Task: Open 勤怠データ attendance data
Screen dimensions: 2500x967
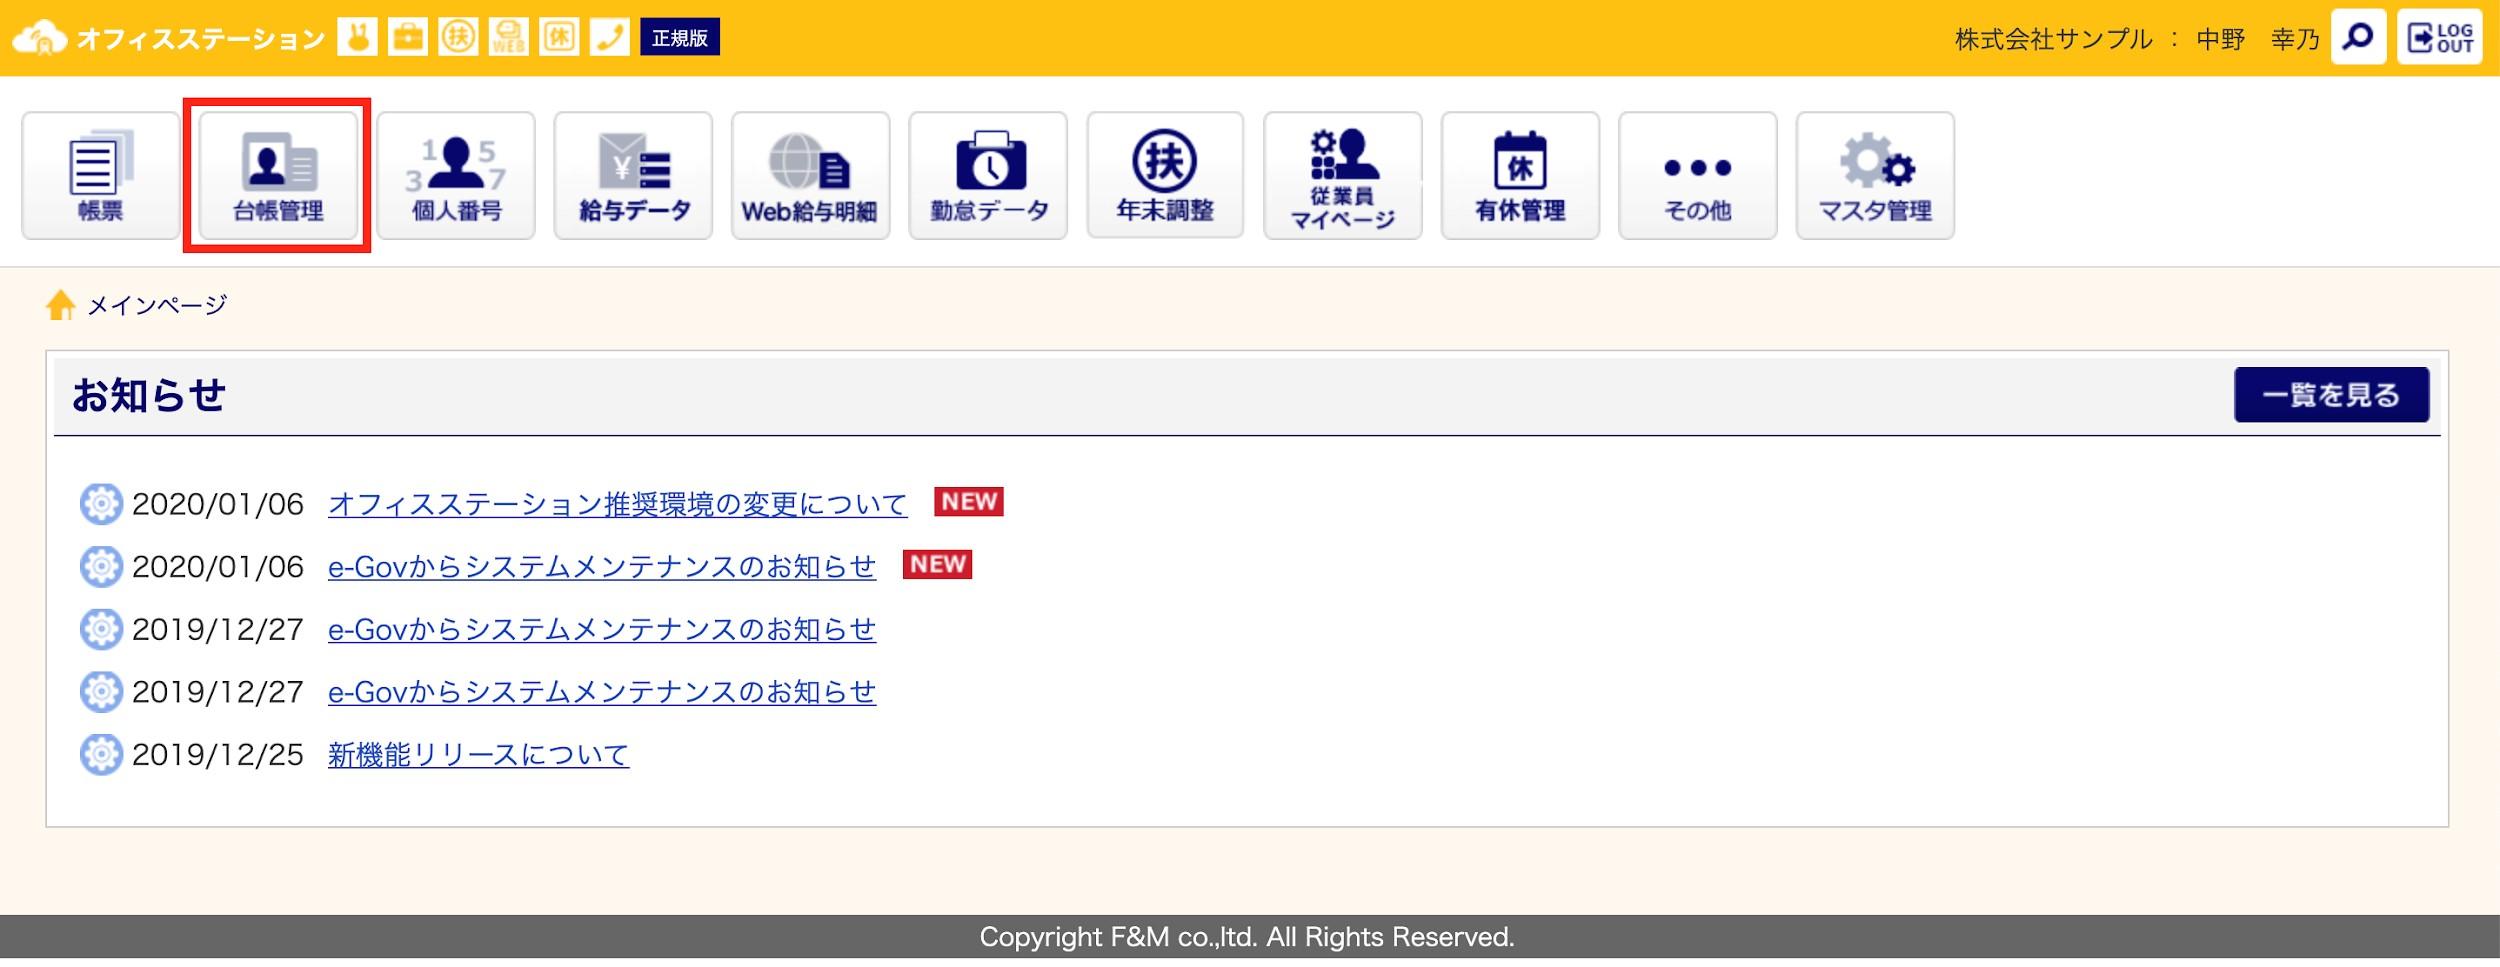Action: coord(988,176)
